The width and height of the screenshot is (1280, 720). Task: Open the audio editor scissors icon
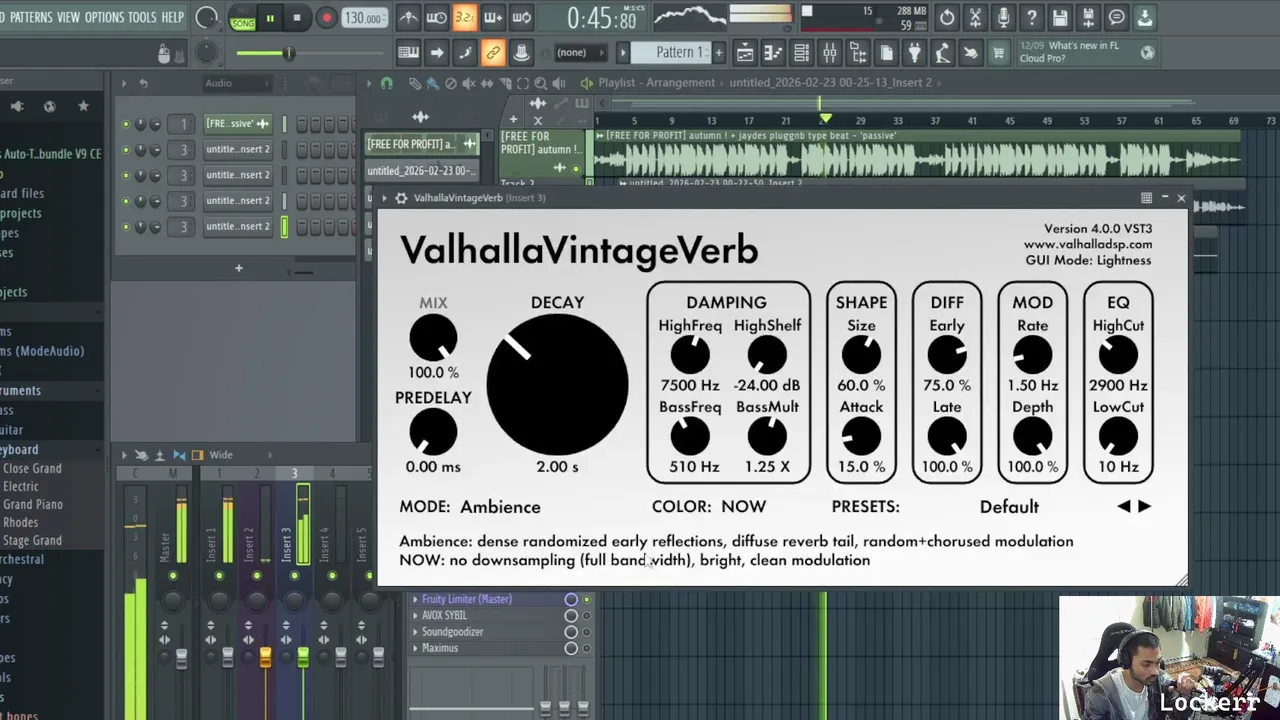coord(976,18)
